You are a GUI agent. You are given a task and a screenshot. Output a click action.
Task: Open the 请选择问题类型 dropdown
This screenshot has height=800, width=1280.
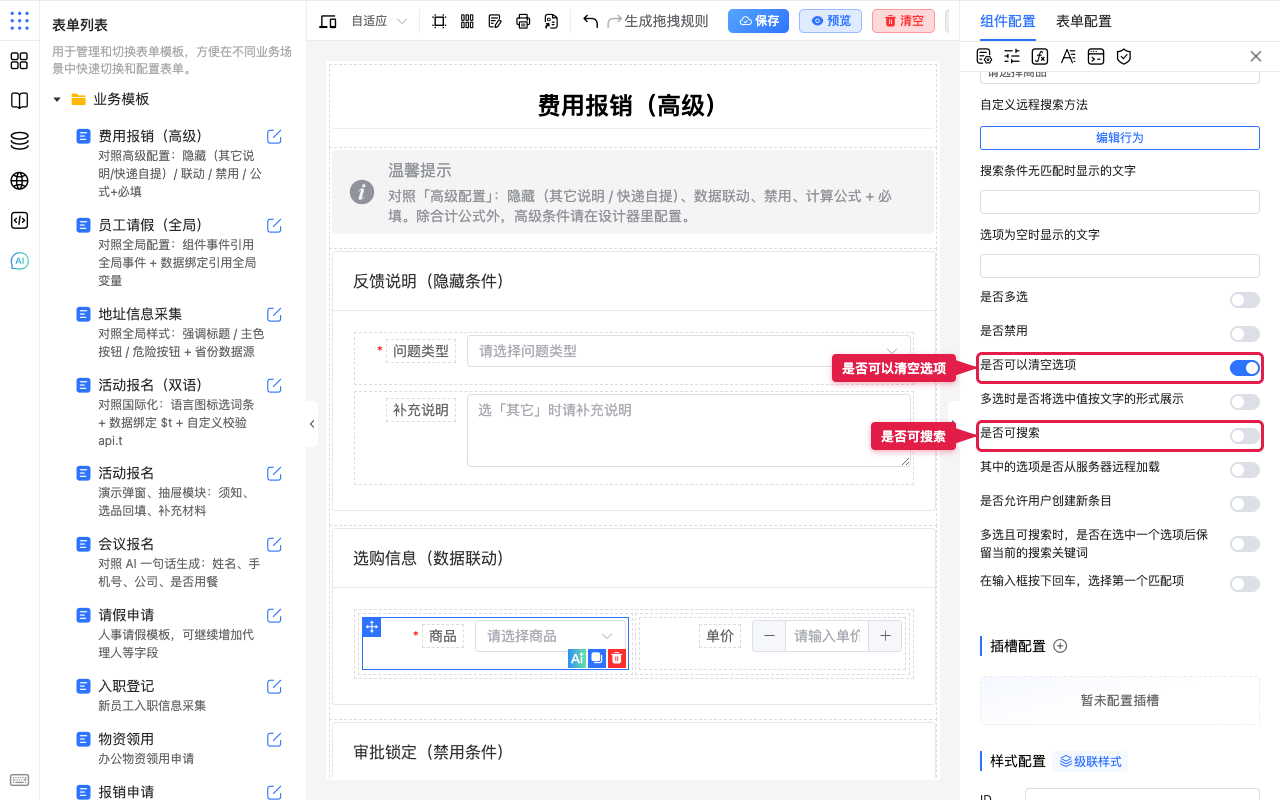click(689, 351)
